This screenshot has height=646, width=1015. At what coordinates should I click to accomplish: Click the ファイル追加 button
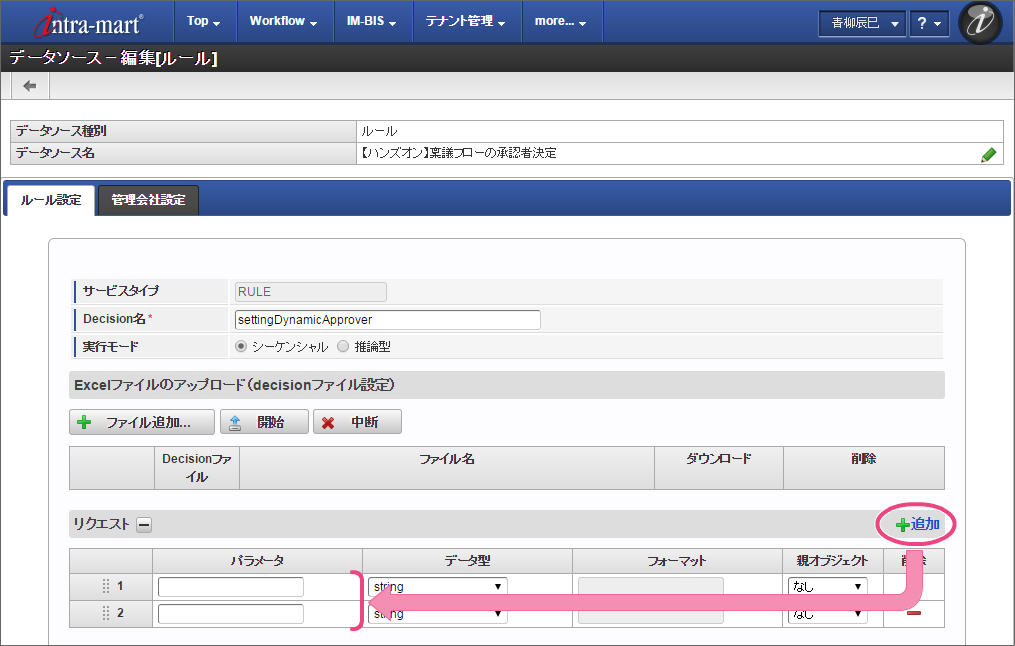pyautogui.click(x=142, y=422)
